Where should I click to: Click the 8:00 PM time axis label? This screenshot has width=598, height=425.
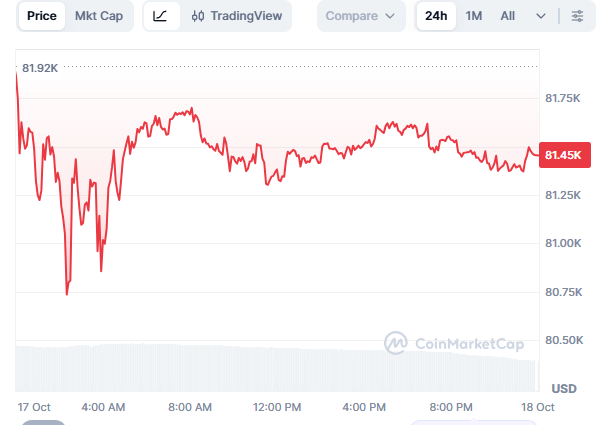[x=451, y=407]
